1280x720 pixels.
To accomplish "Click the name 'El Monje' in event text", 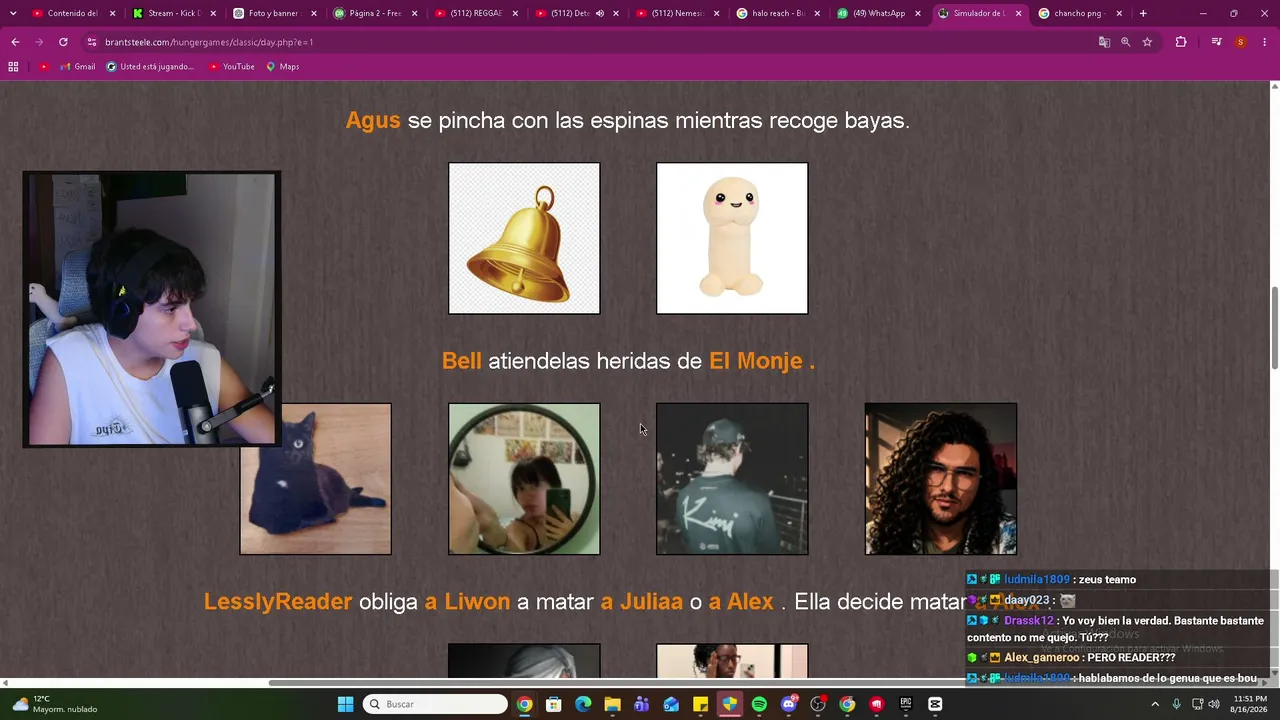I will pyautogui.click(x=756, y=361).
